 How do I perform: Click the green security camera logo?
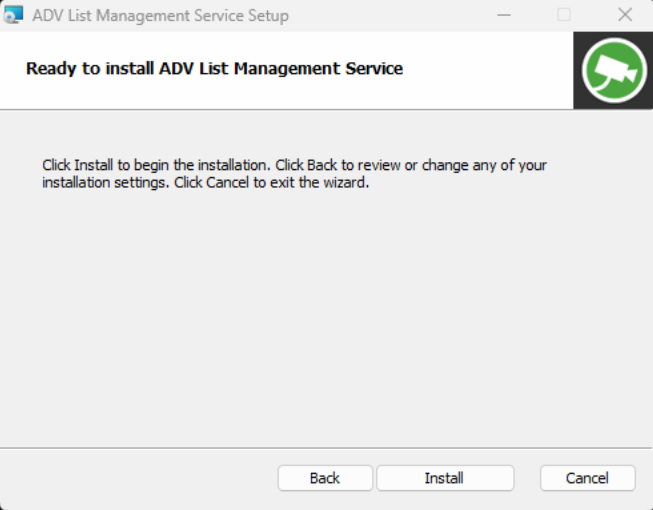[613, 70]
